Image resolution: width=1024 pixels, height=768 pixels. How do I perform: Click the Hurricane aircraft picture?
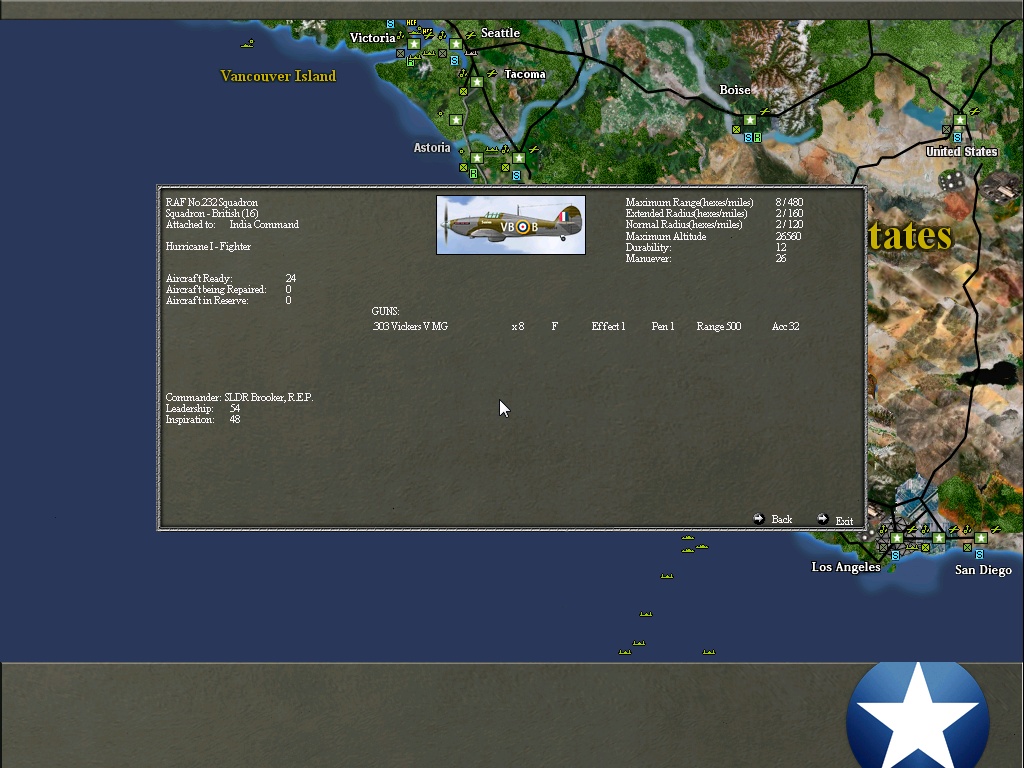click(511, 225)
